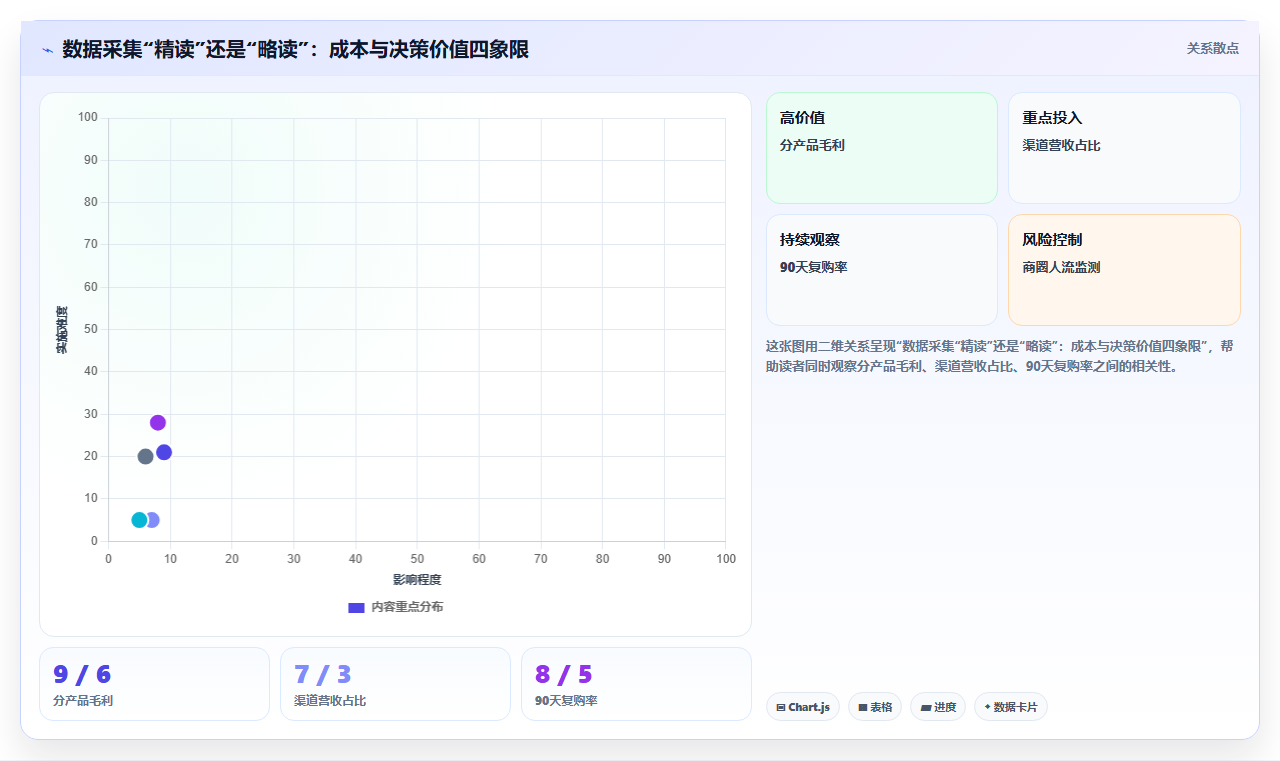Click the 表格 tag chip
This screenshot has width=1280, height=761.
(x=875, y=707)
